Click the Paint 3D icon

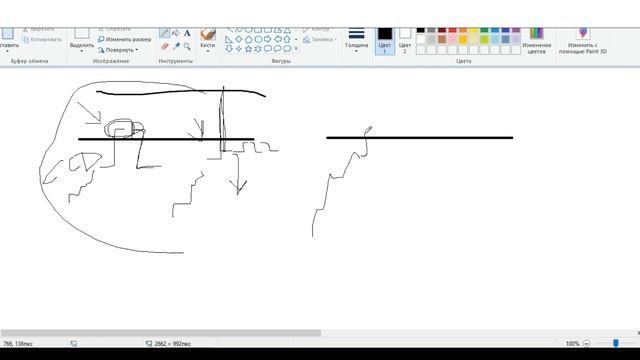click(x=583, y=33)
